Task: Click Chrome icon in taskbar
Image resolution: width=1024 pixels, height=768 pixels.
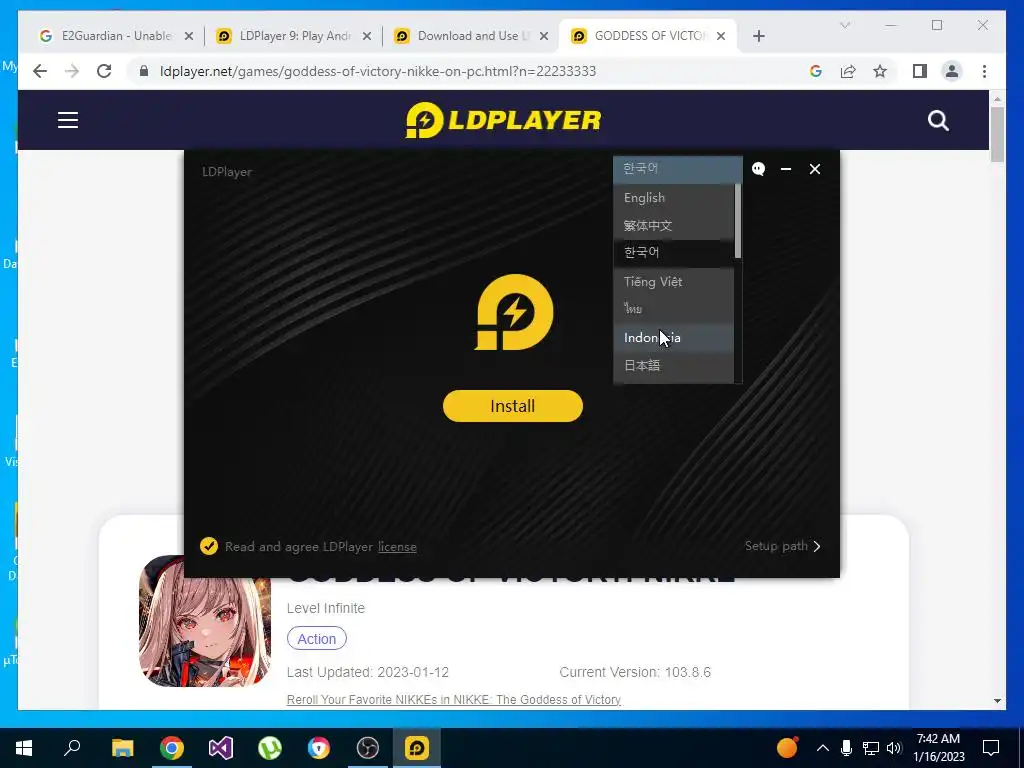Action: coord(172,748)
